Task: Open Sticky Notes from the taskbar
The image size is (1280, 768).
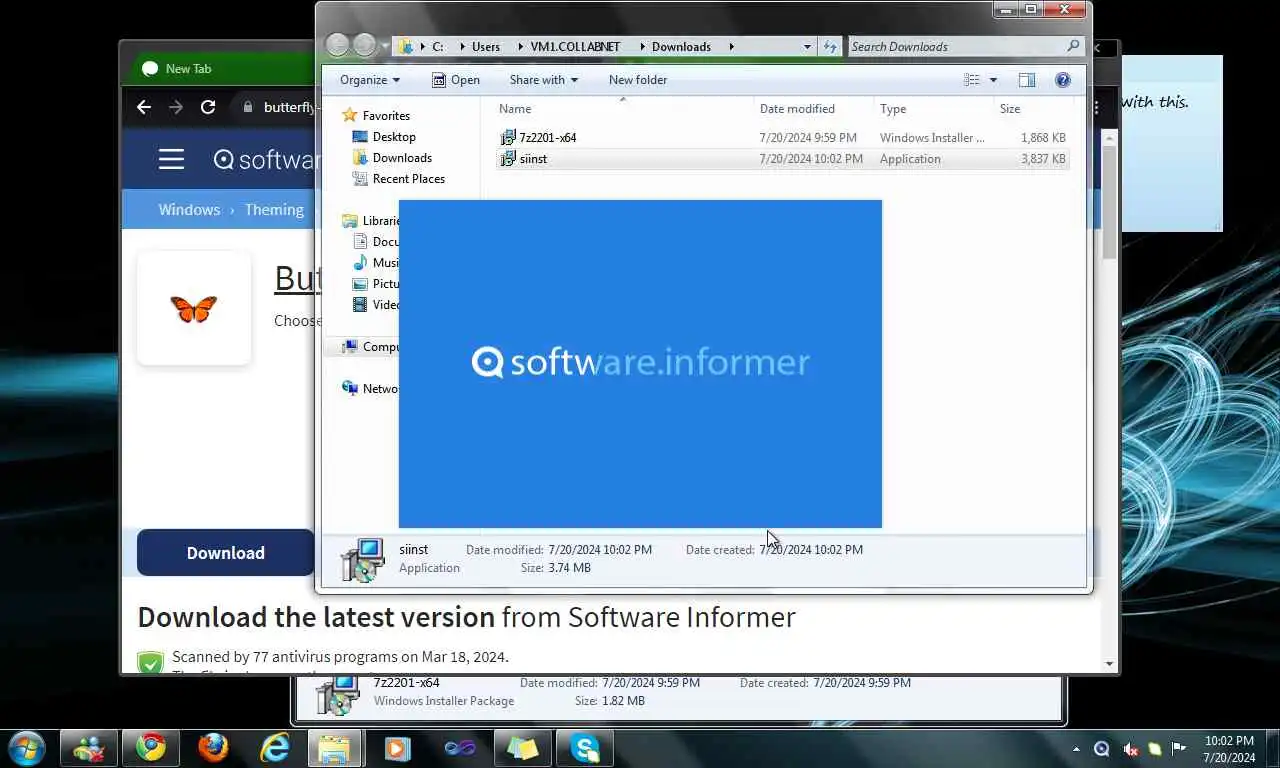Action: pyautogui.click(x=523, y=748)
